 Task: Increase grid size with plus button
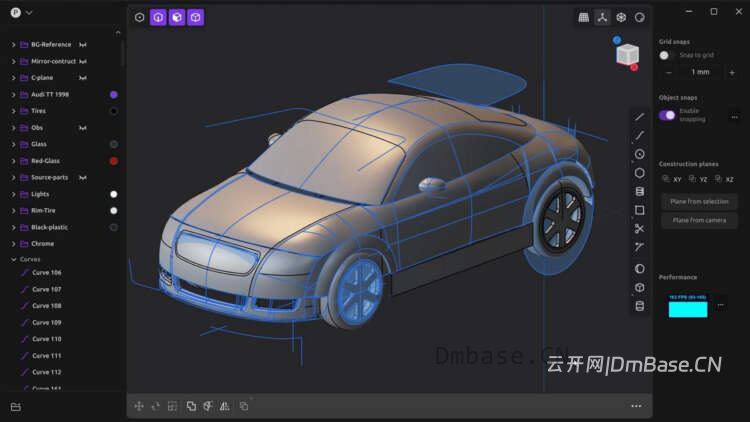pyautogui.click(x=732, y=73)
